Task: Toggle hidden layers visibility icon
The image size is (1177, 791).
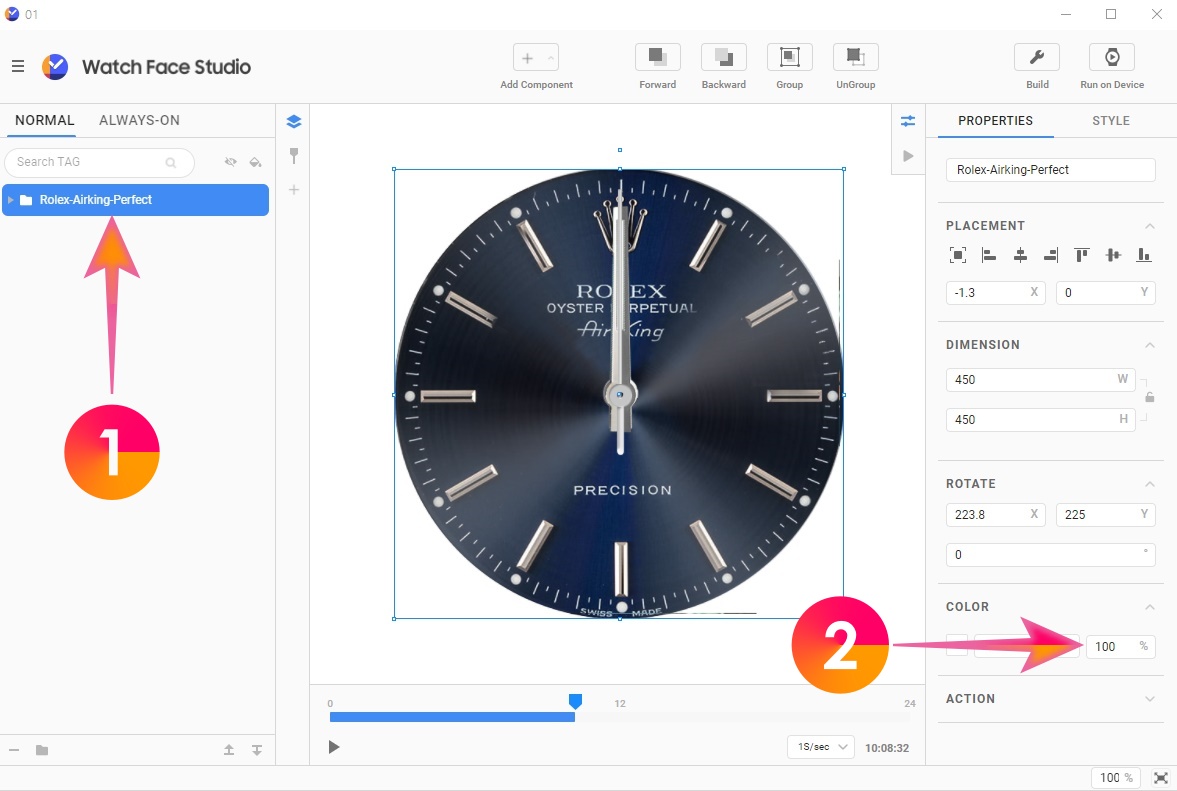Action: click(230, 162)
